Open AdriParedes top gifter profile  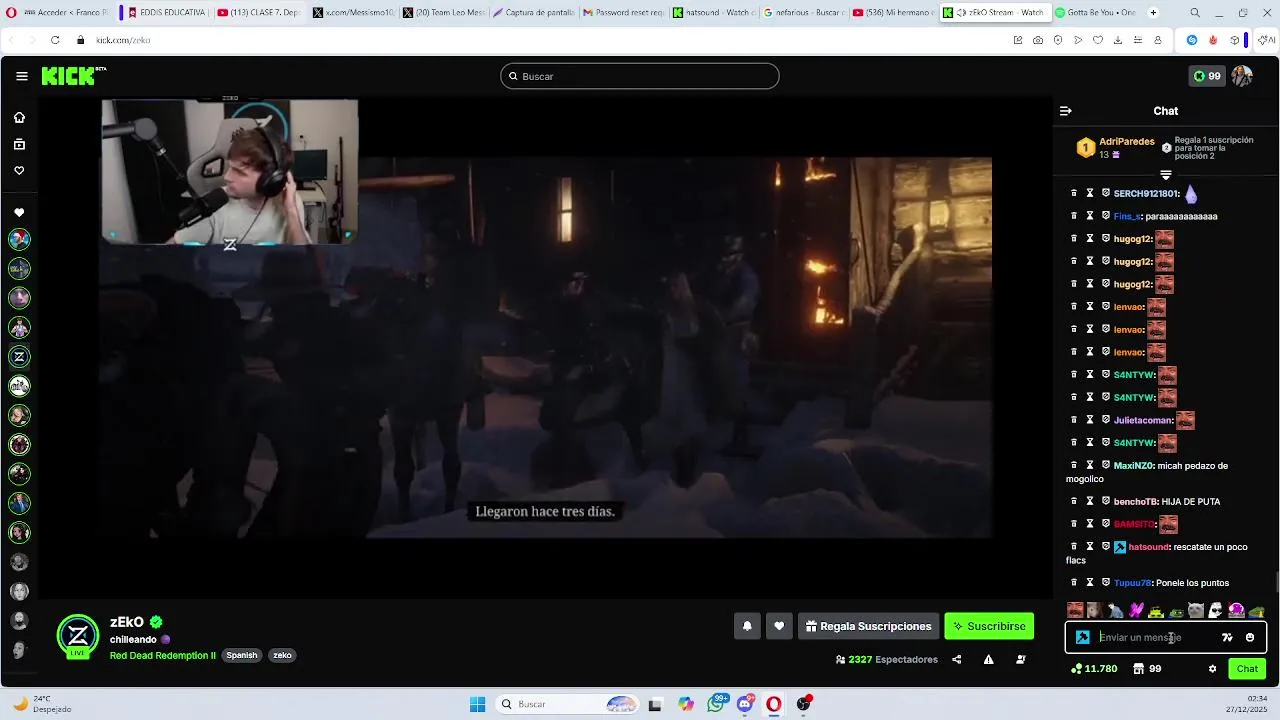click(1127, 142)
